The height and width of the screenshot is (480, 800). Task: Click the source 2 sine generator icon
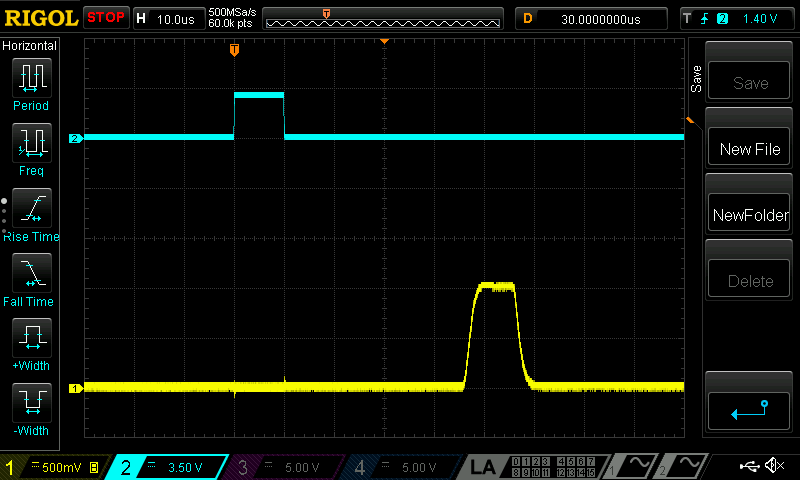pyautogui.click(x=683, y=466)
